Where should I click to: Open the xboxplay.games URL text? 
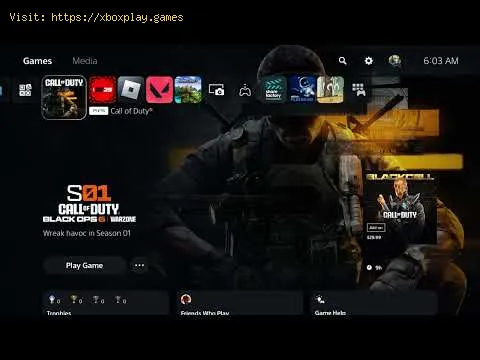[x=117, y=17]
